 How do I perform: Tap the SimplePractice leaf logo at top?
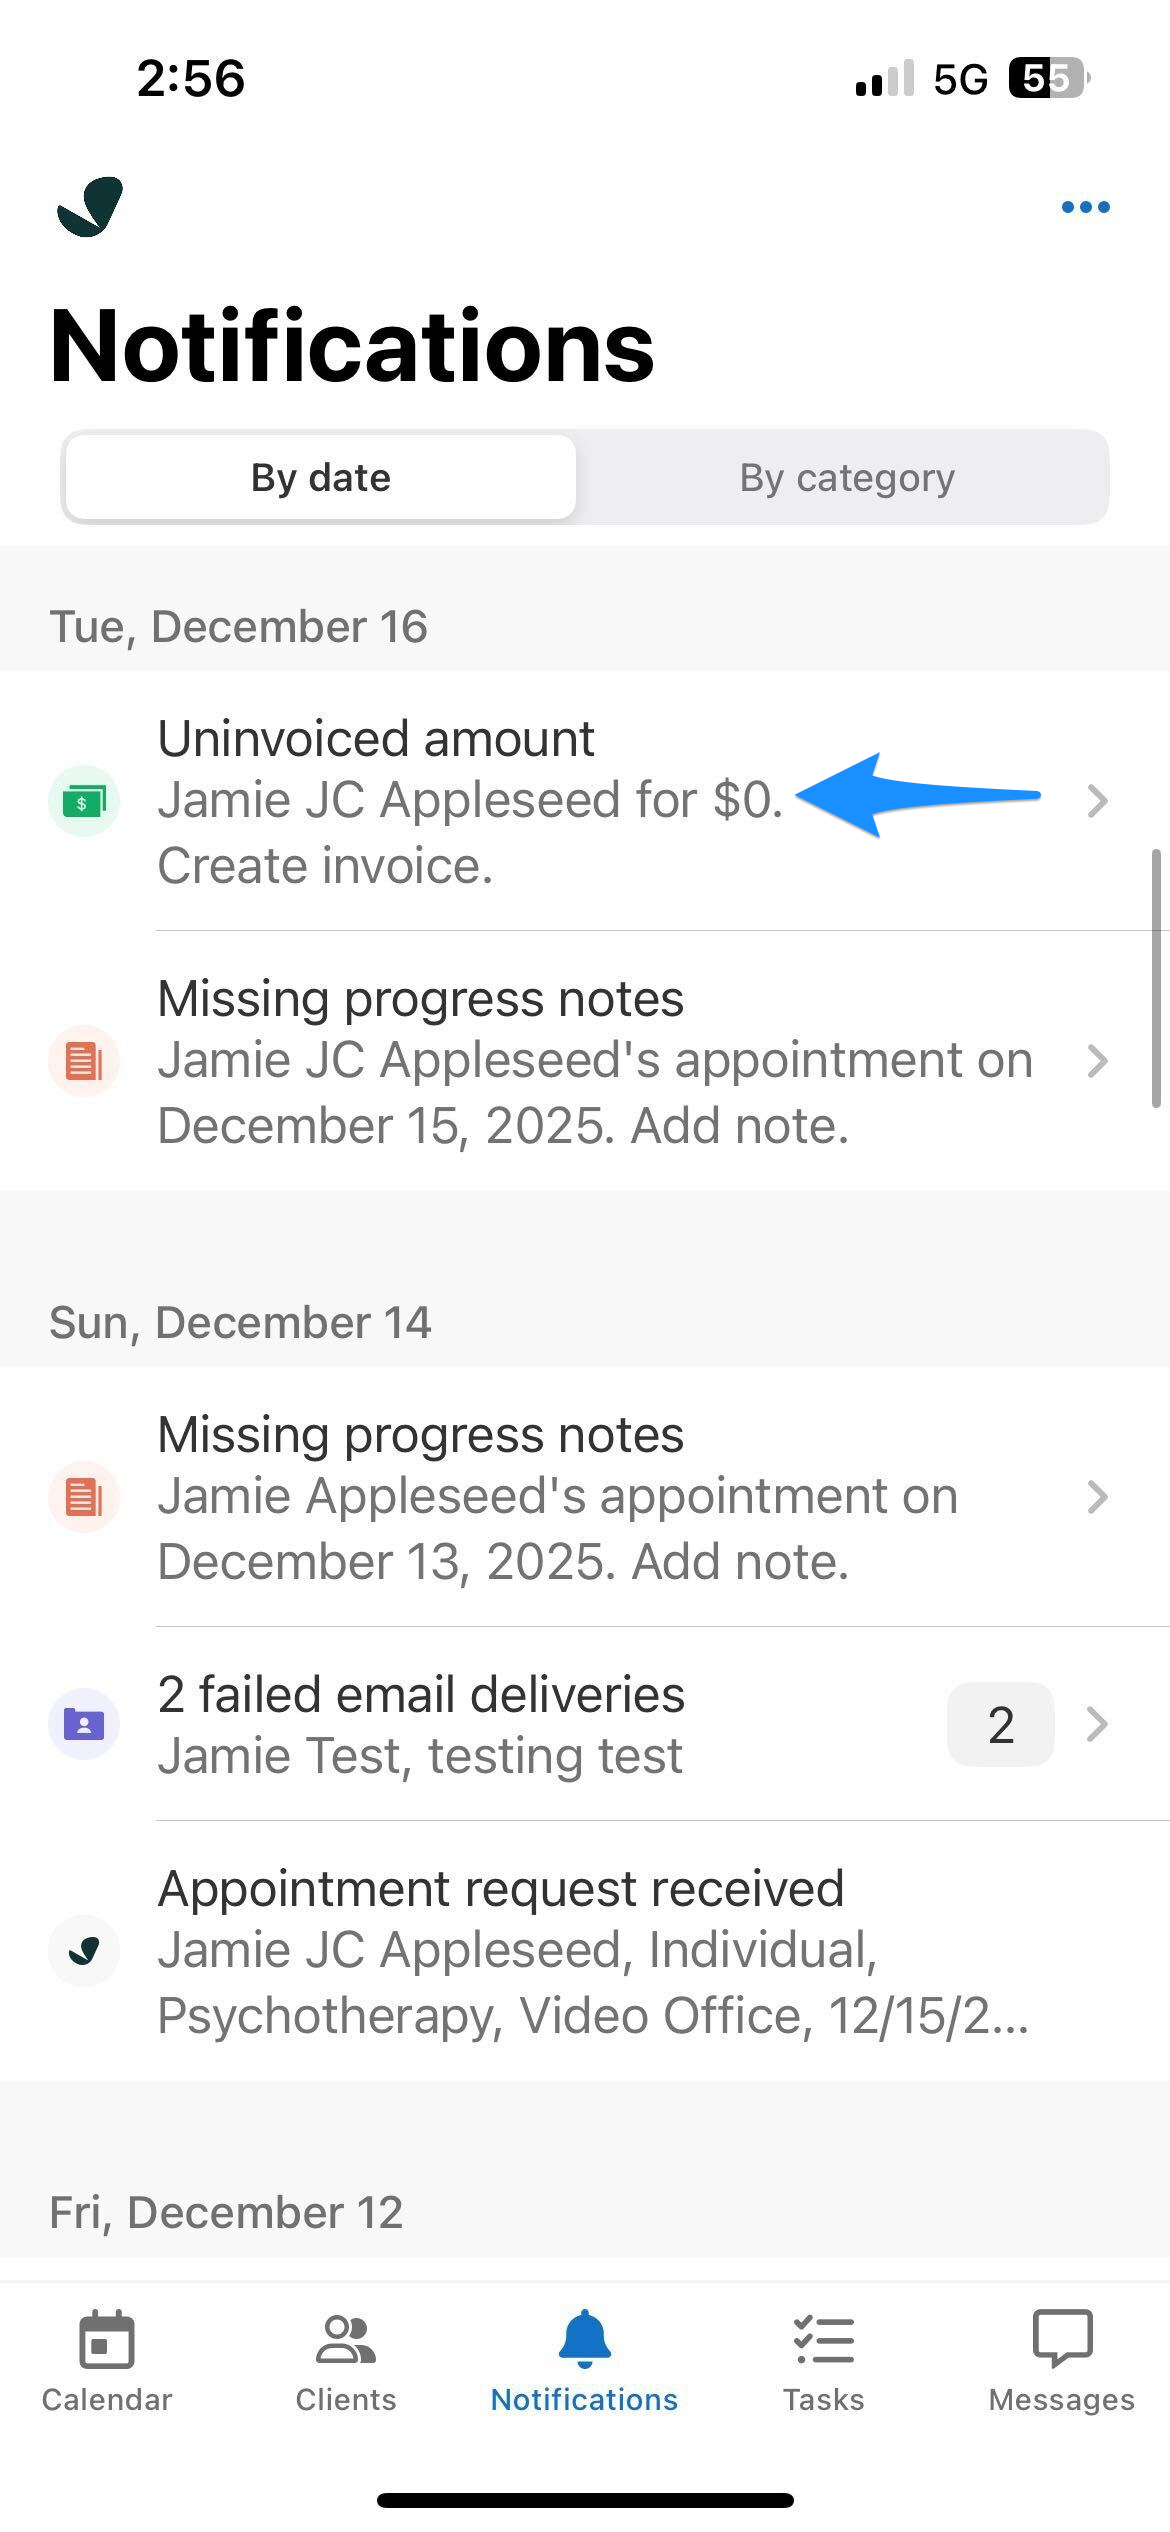90,207
